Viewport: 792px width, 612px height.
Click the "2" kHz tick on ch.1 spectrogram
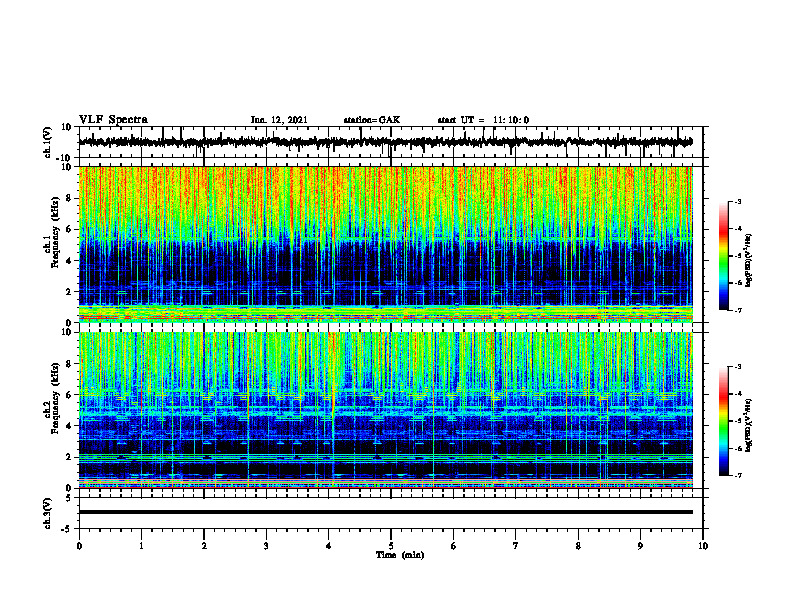[70, 292]
